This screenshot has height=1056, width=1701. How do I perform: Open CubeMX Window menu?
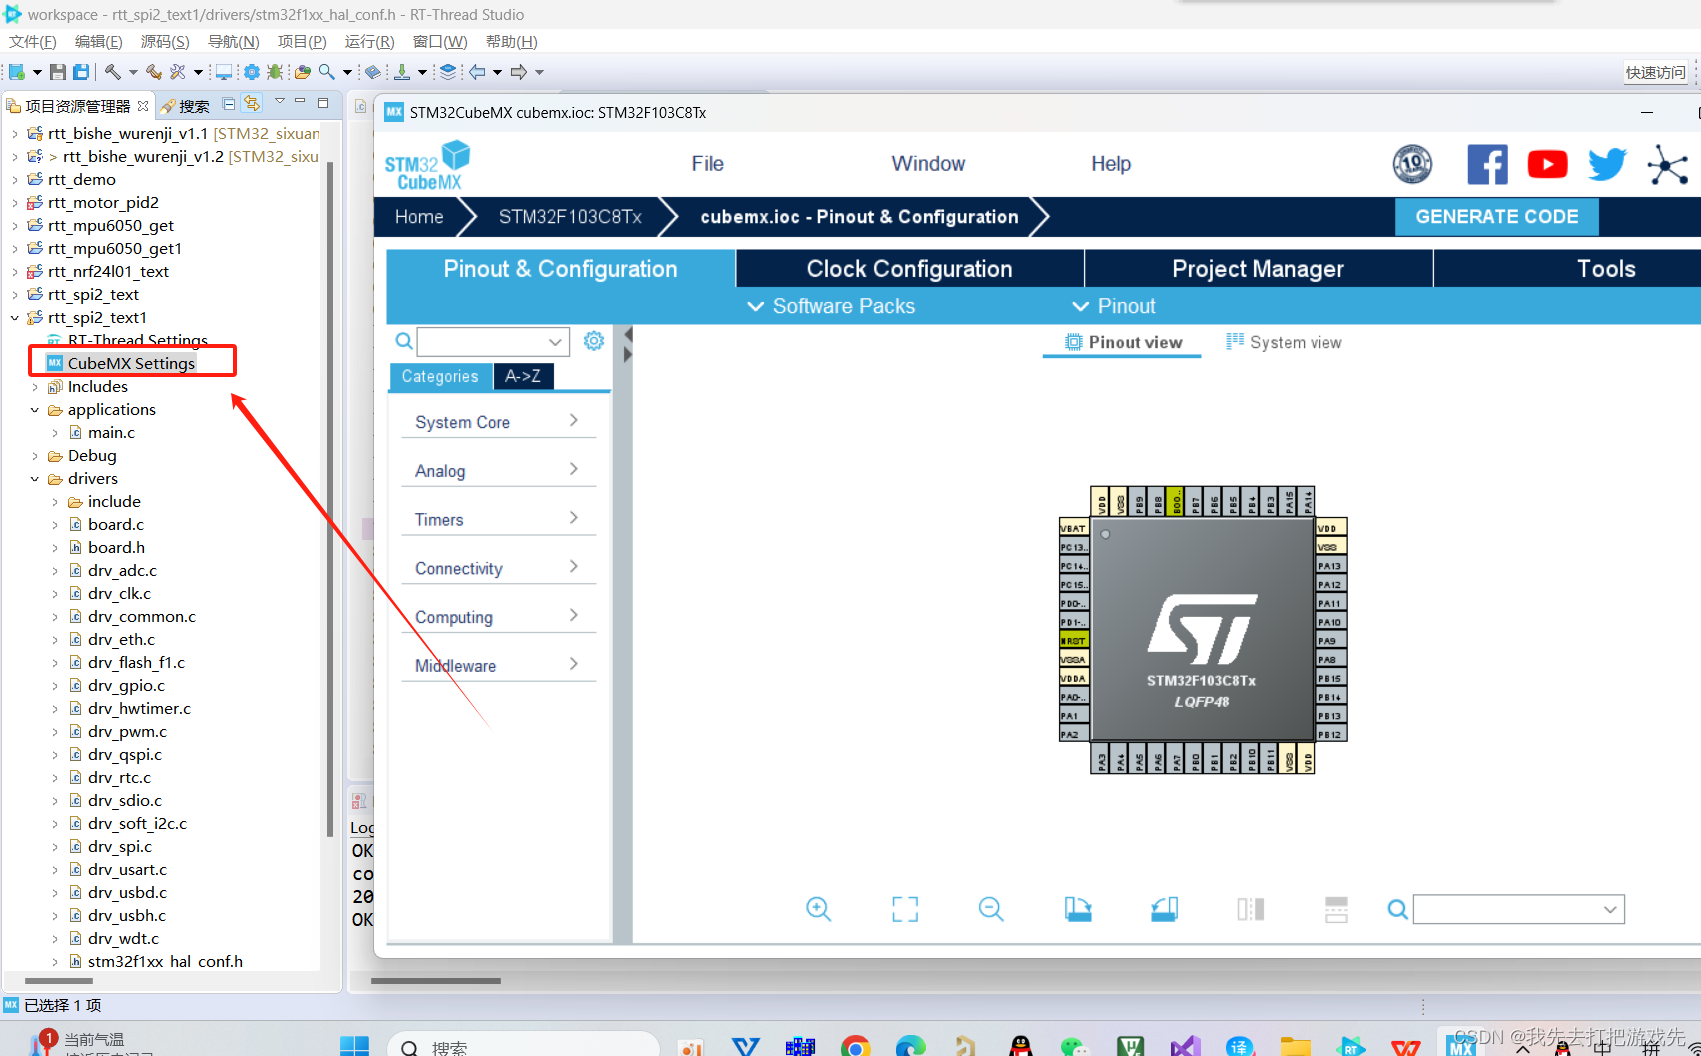(x=928, y=164)
